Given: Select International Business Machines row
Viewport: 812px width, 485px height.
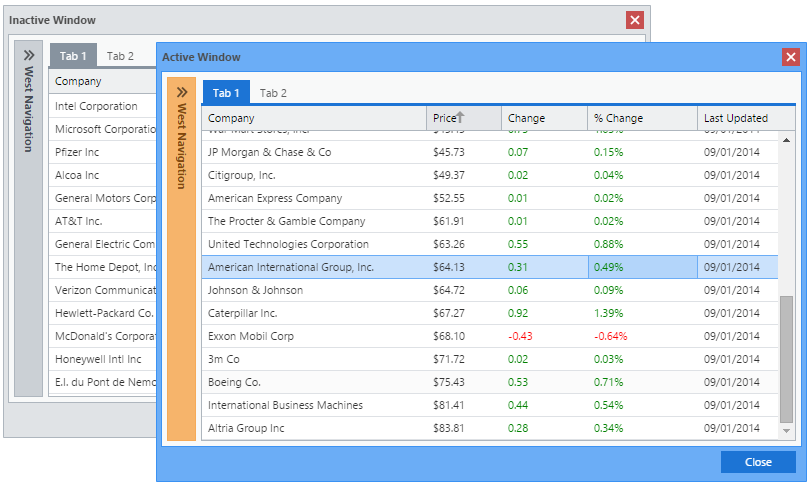Looking at the screenshot, I should point(490,405).
